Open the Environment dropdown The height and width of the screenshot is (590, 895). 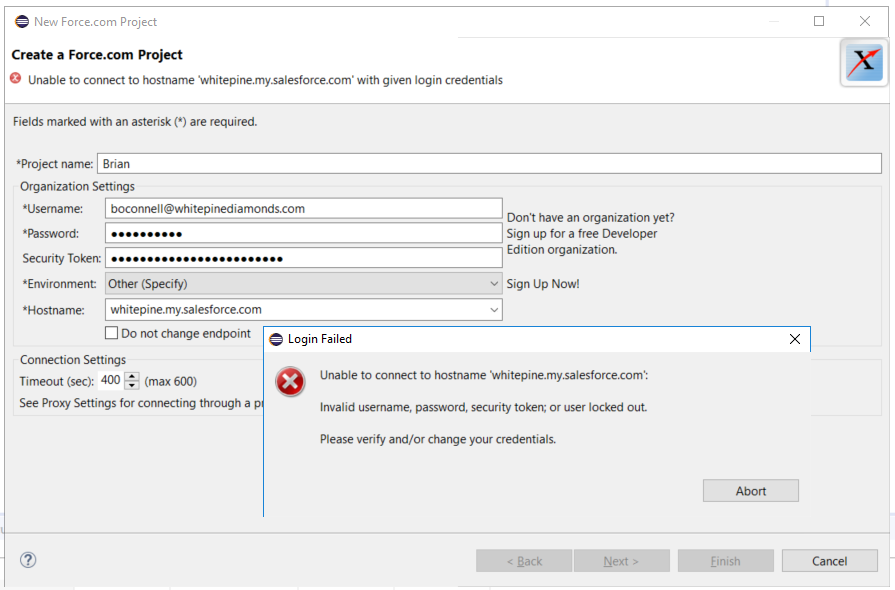coord(494,284)
